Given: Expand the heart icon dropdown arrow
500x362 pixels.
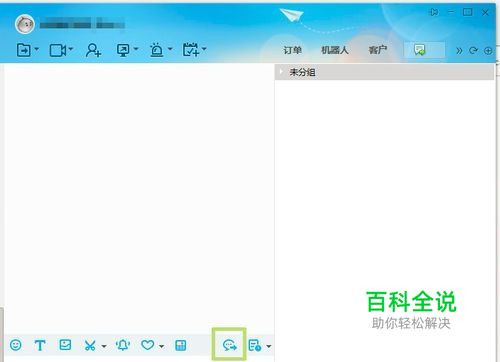Looking at the screenshot, I should (161, 346).
